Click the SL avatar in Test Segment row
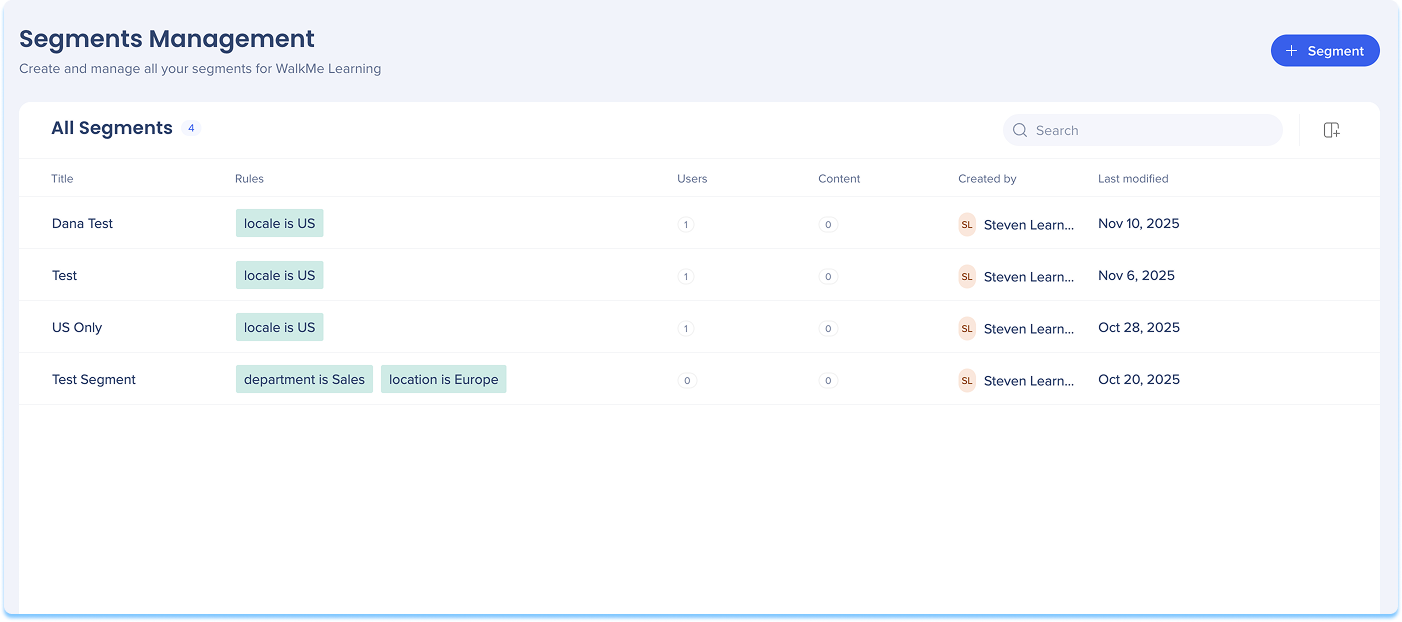The width and height of the screenshot is (1402, 622). tap(966, 381)
